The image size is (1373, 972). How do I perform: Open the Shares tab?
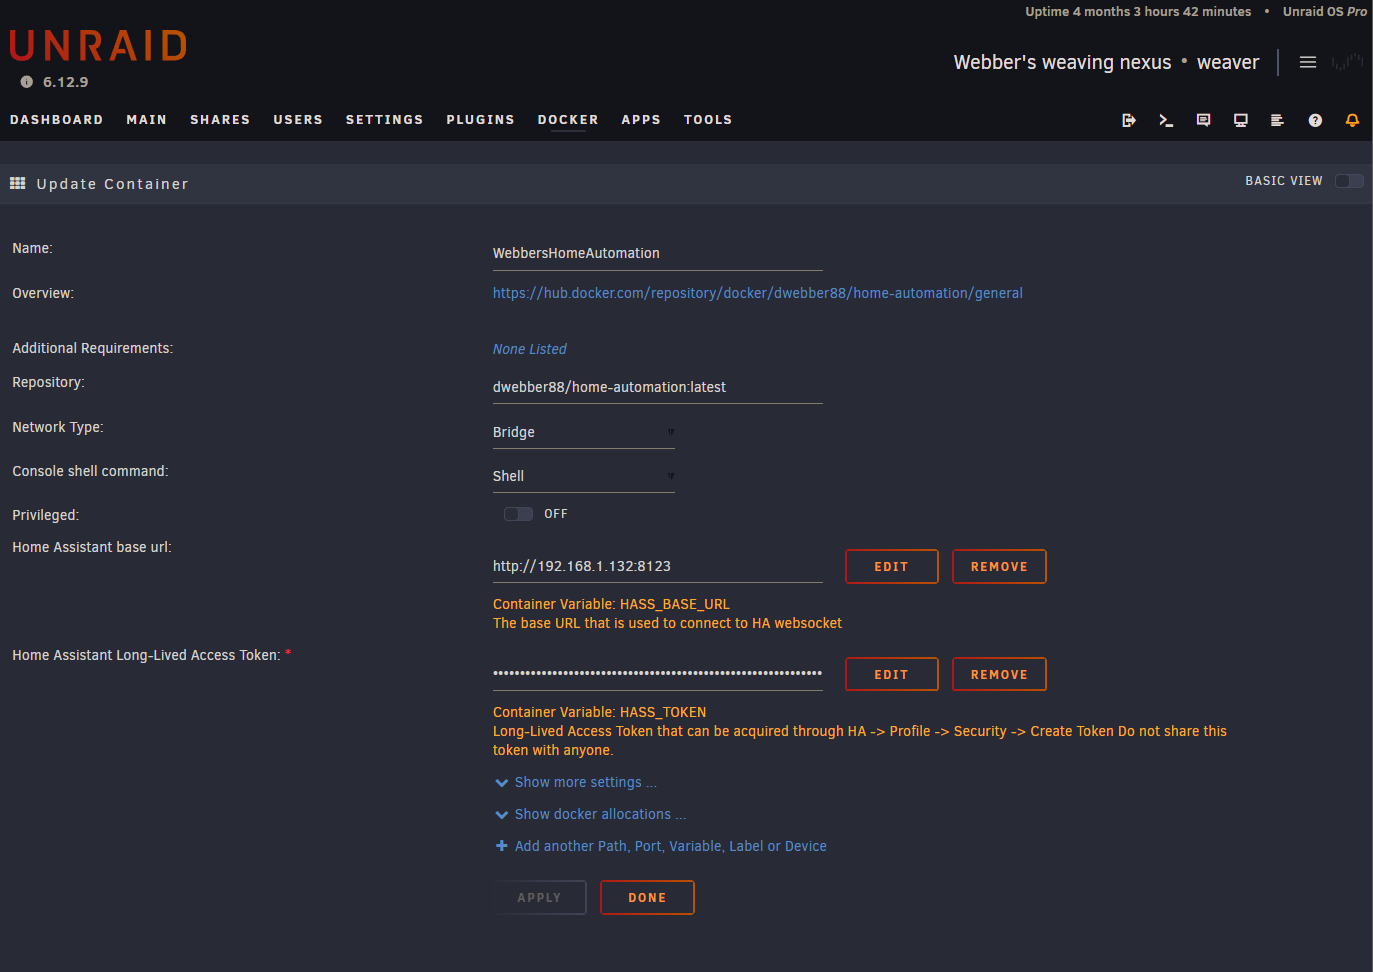coord(220,120)
